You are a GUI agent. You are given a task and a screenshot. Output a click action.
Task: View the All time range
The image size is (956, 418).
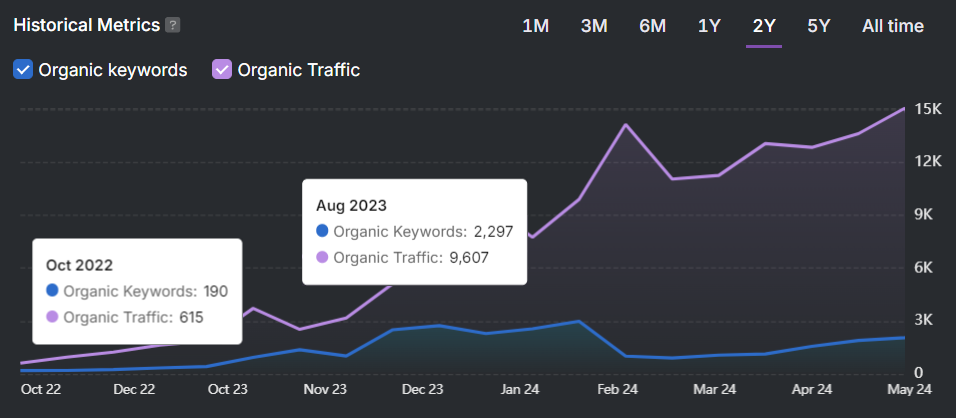click(x=892, y=26)
